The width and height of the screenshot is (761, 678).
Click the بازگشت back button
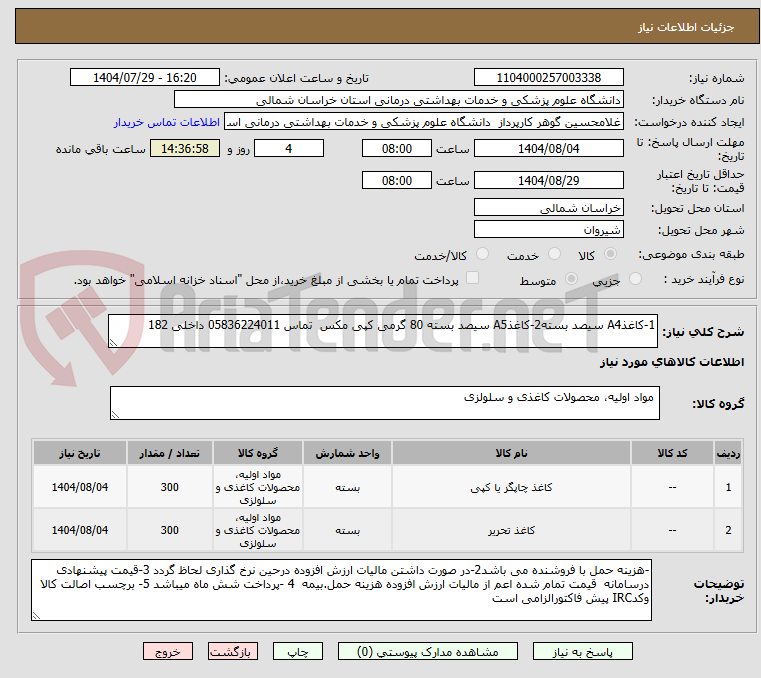[233, 651]
